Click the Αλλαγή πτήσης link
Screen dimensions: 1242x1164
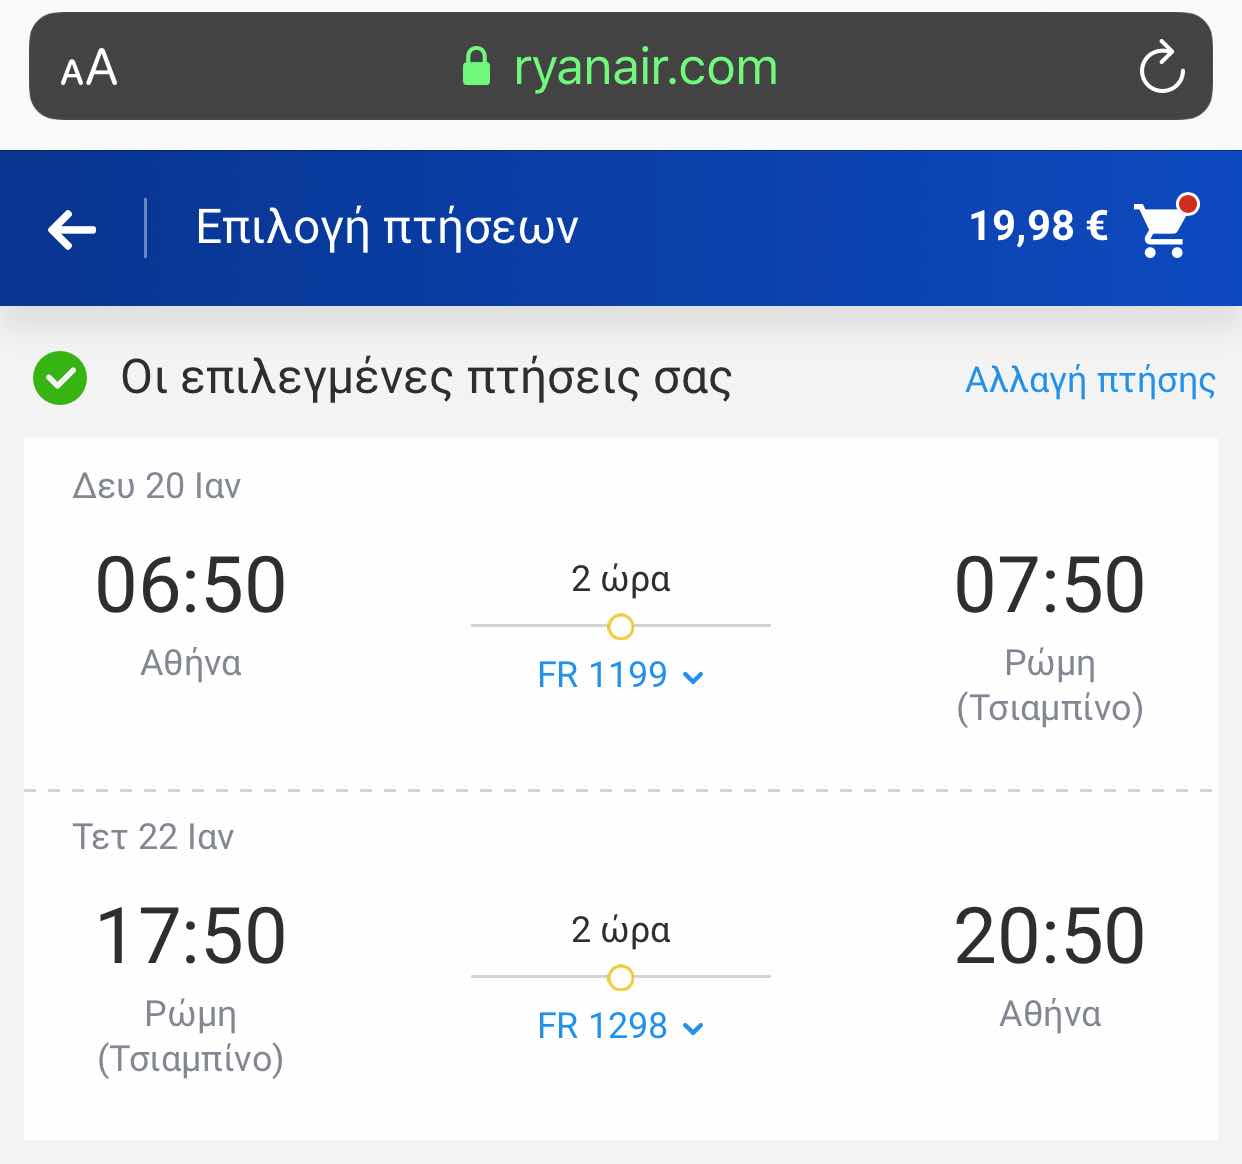(x=1090, y=381)
